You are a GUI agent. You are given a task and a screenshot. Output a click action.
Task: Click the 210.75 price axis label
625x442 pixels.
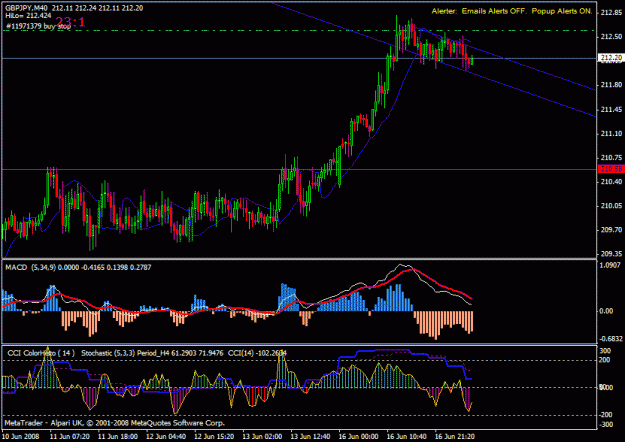(x=611, y=158)
